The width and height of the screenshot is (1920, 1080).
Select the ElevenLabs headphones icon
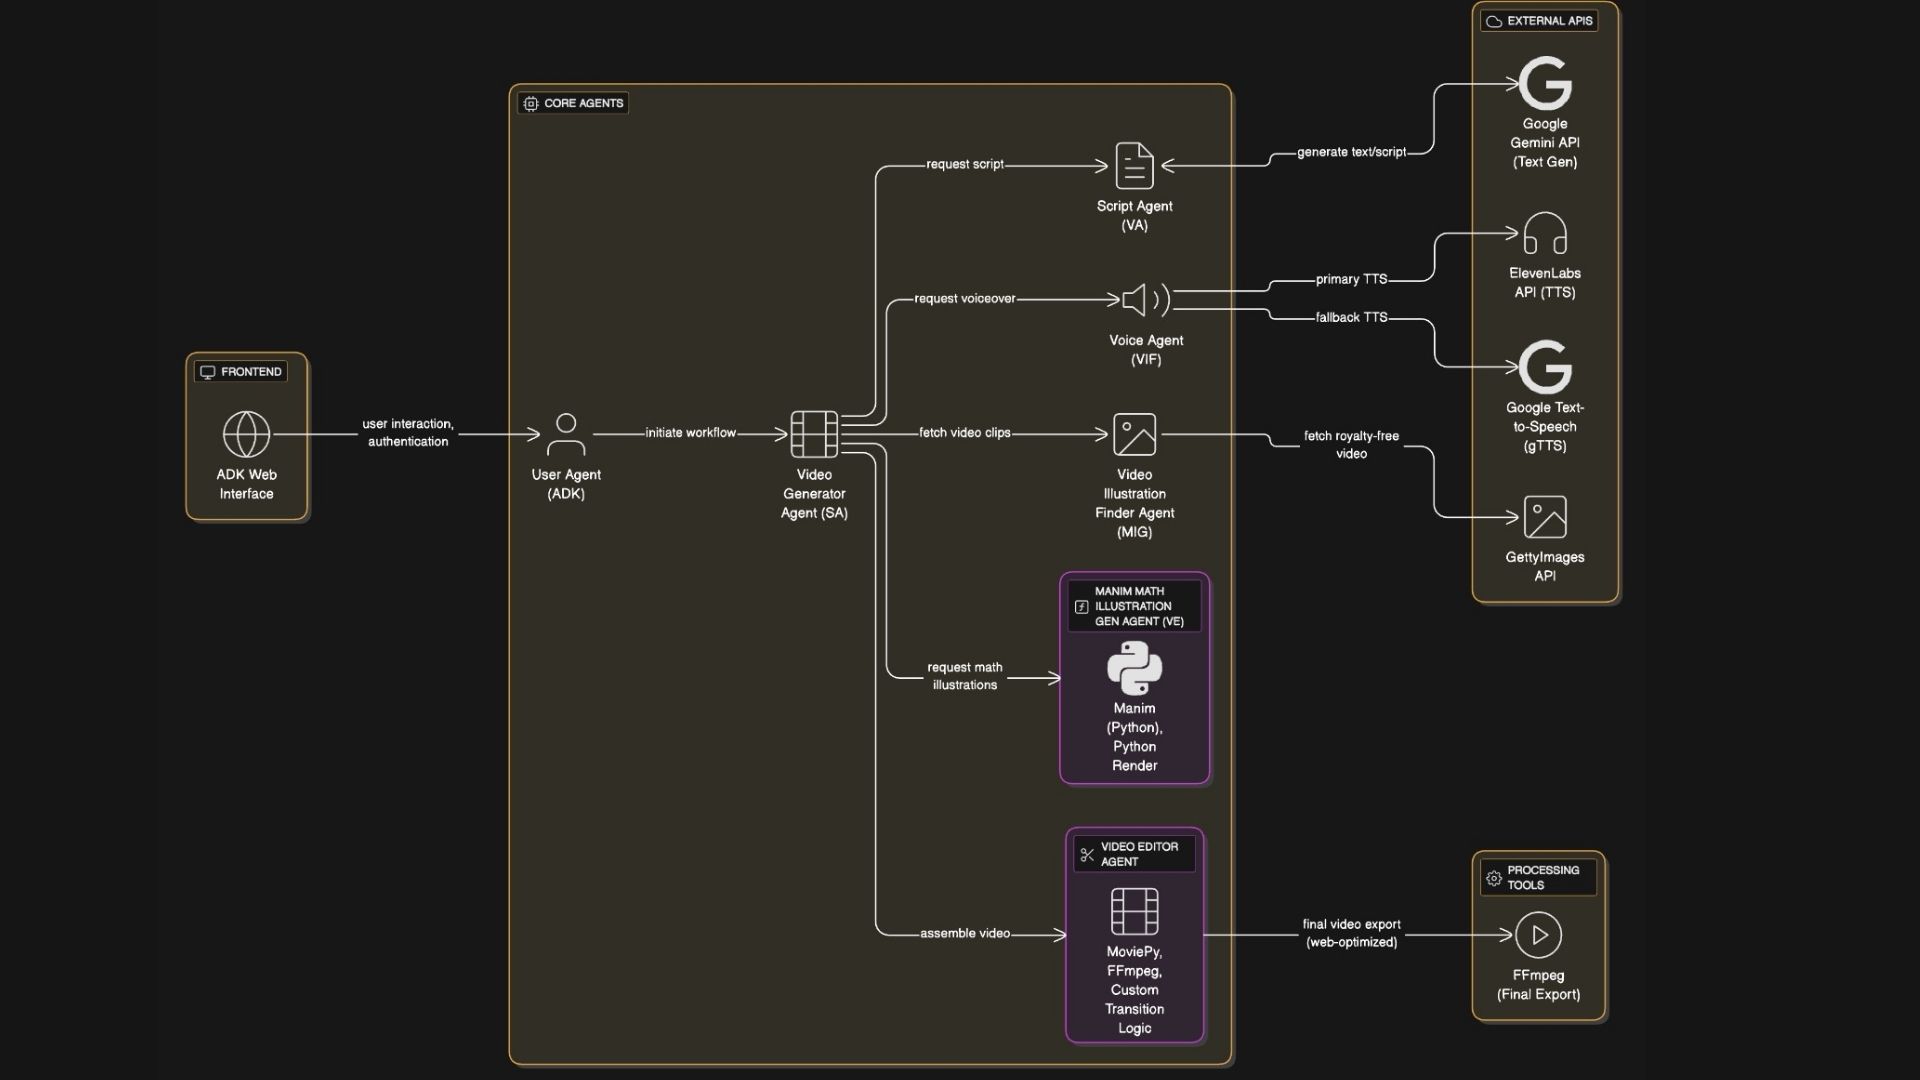[x=1545, y=234]
